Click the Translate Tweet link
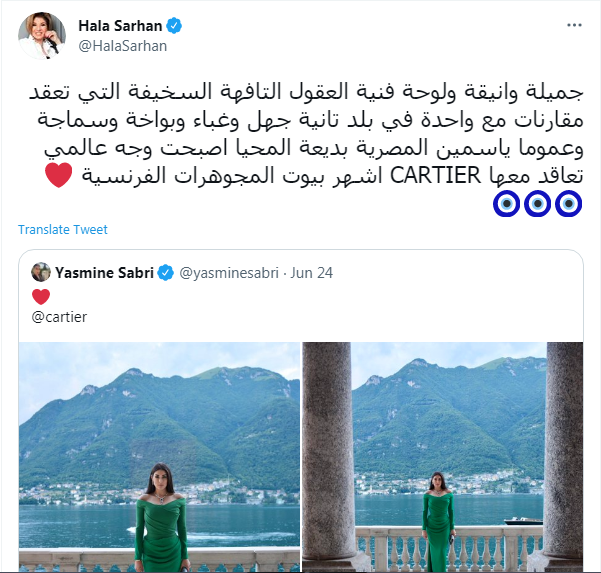Viewport: 601px width, 573px height. coord(63,230)
